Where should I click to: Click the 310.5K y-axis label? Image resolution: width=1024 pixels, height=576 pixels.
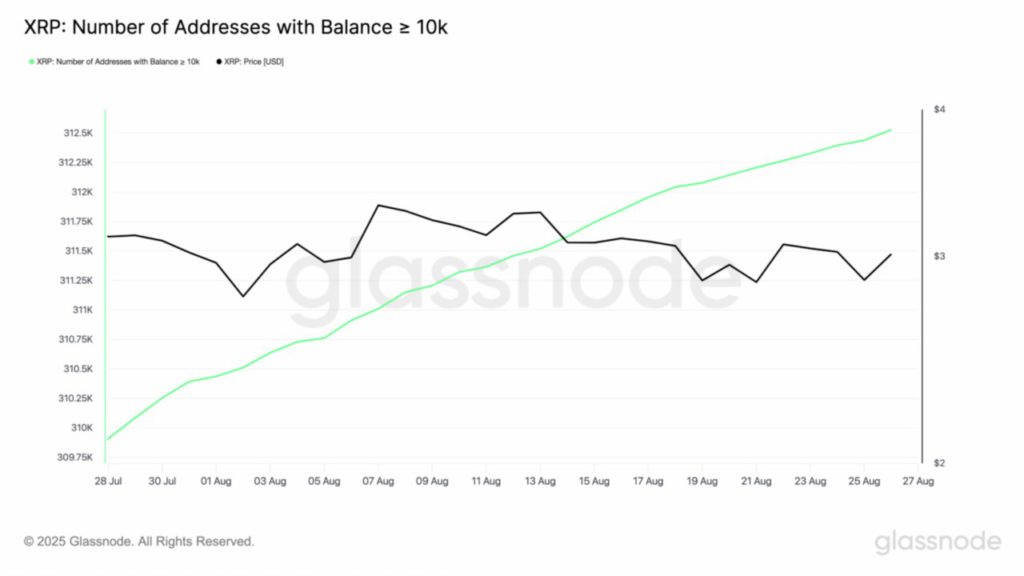[78, 369]
